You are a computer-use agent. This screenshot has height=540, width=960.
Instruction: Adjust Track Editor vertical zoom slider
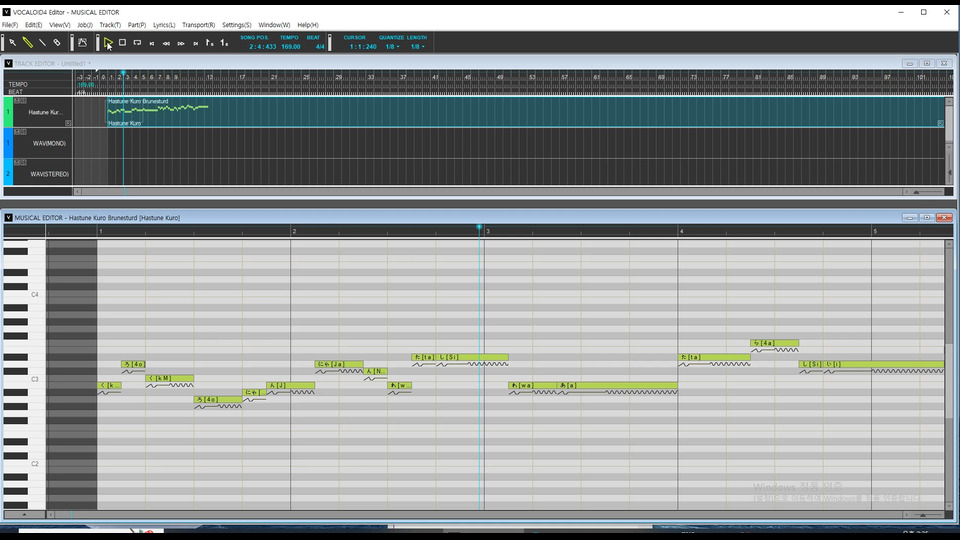coord(950,171)
